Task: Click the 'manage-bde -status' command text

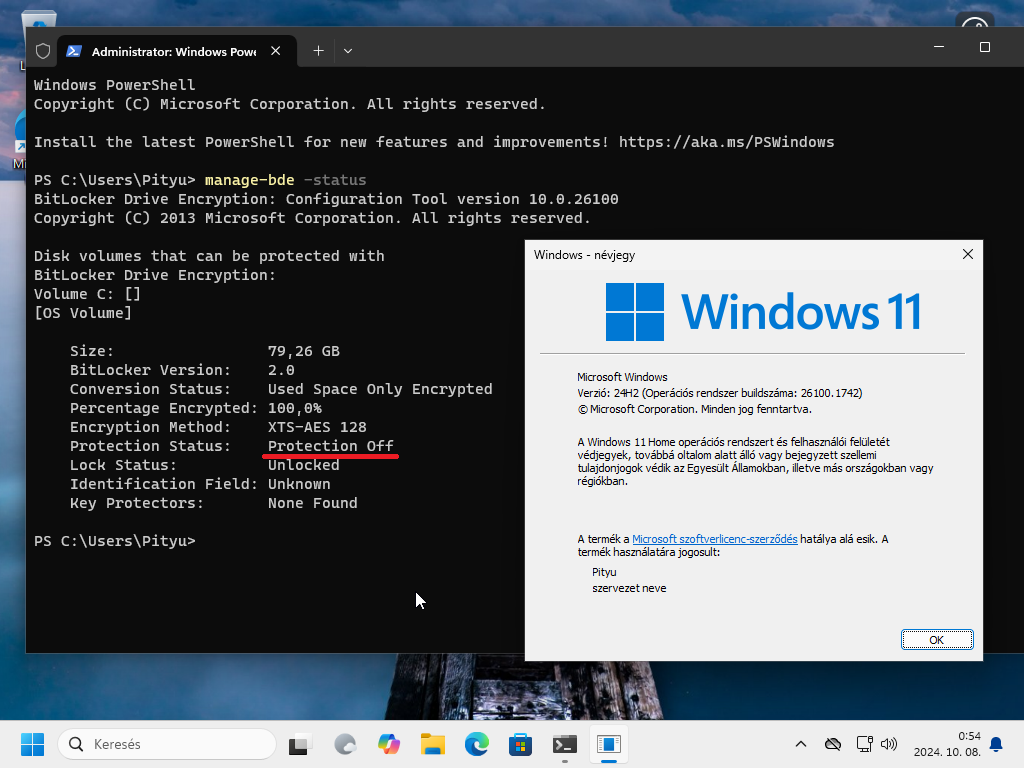Action: [x=285, y=180]
